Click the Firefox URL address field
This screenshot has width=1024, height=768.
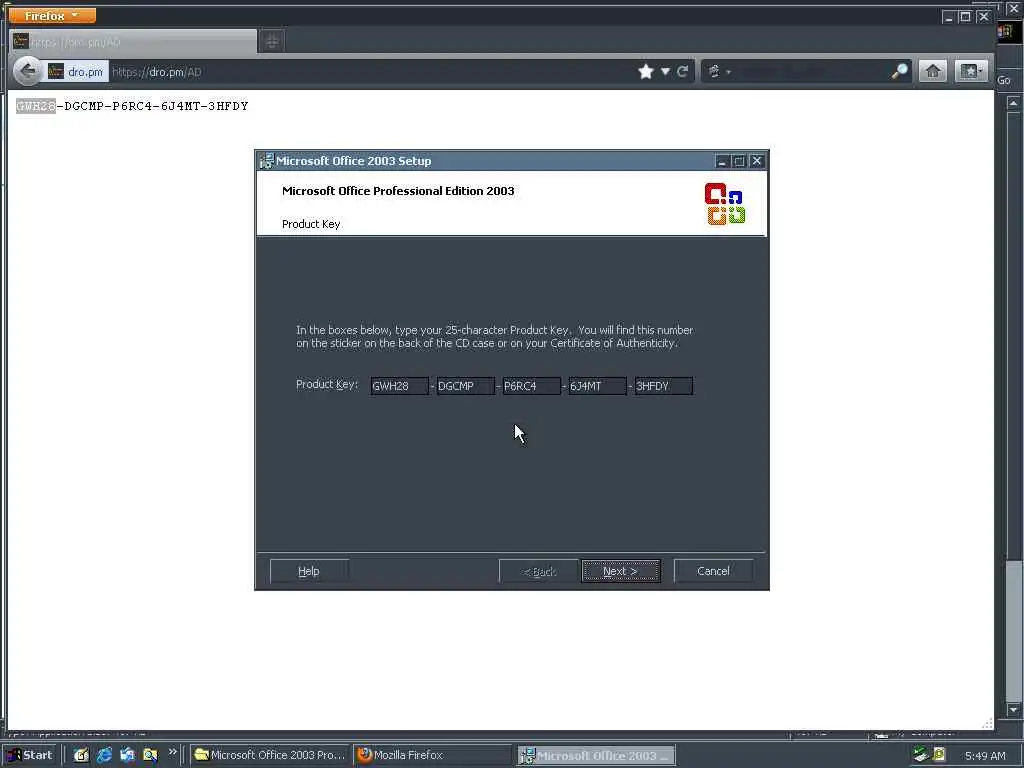(x=372, y=72)
